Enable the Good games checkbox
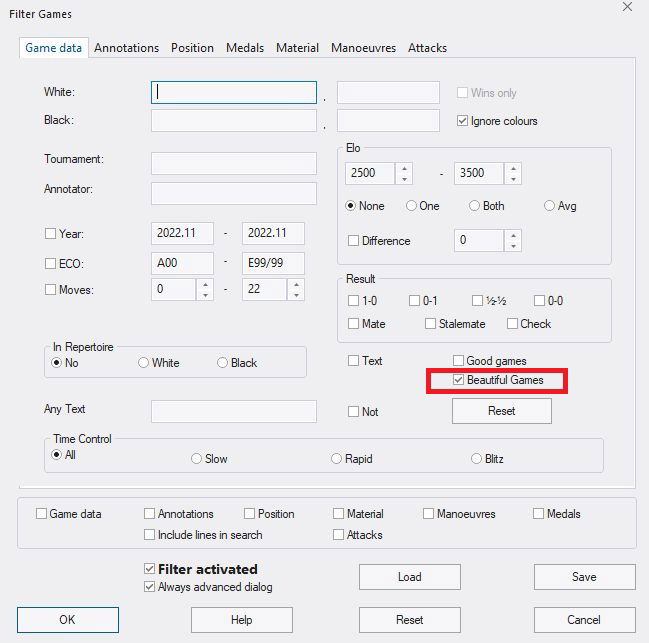 pos(459,361)
